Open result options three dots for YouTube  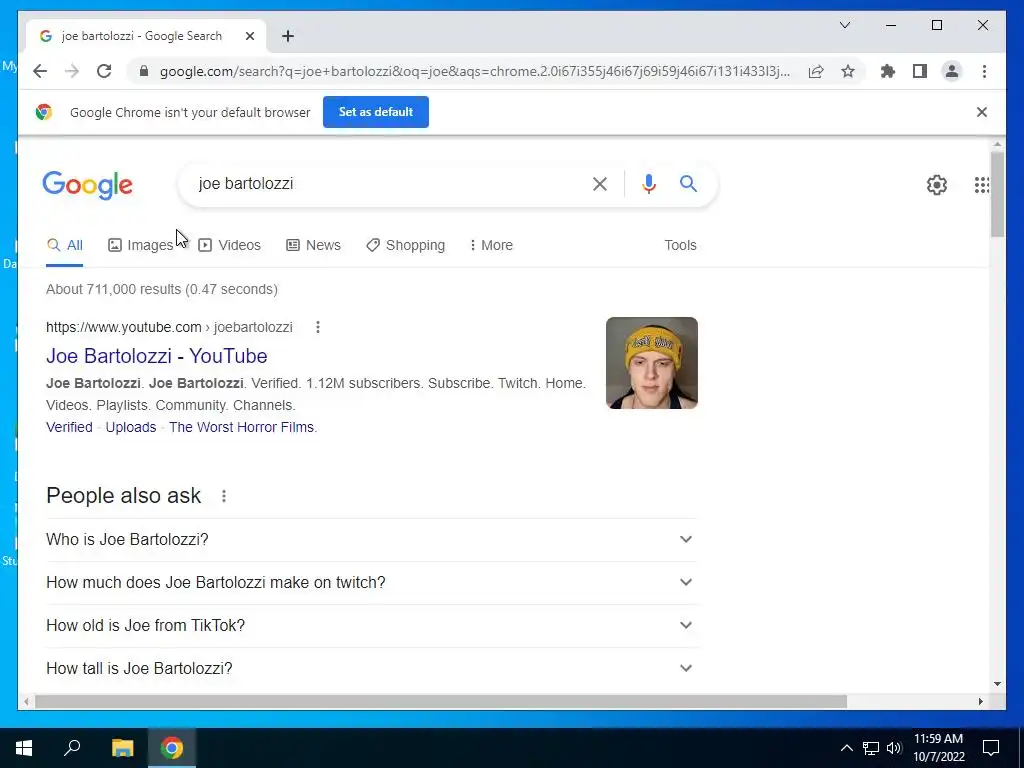317,327
